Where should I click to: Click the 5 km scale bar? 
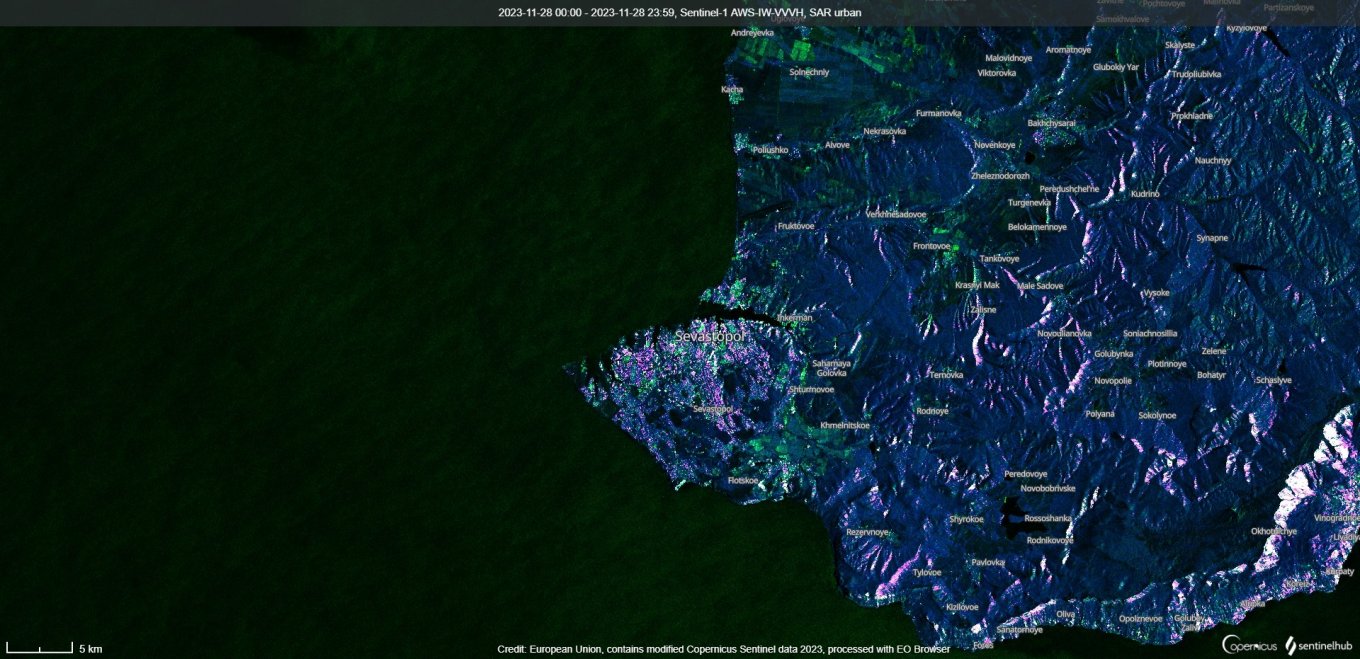coord(40,649)
